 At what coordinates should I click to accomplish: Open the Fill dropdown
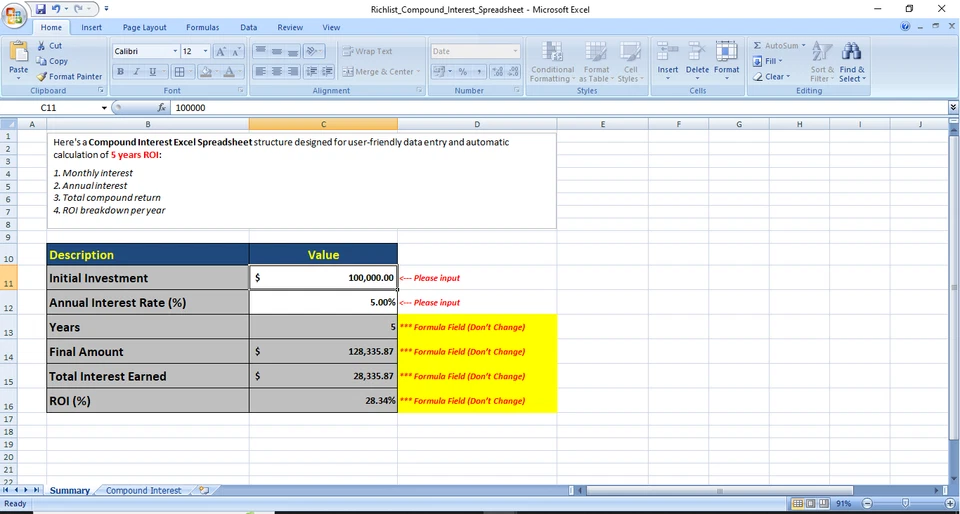(768, 61)
